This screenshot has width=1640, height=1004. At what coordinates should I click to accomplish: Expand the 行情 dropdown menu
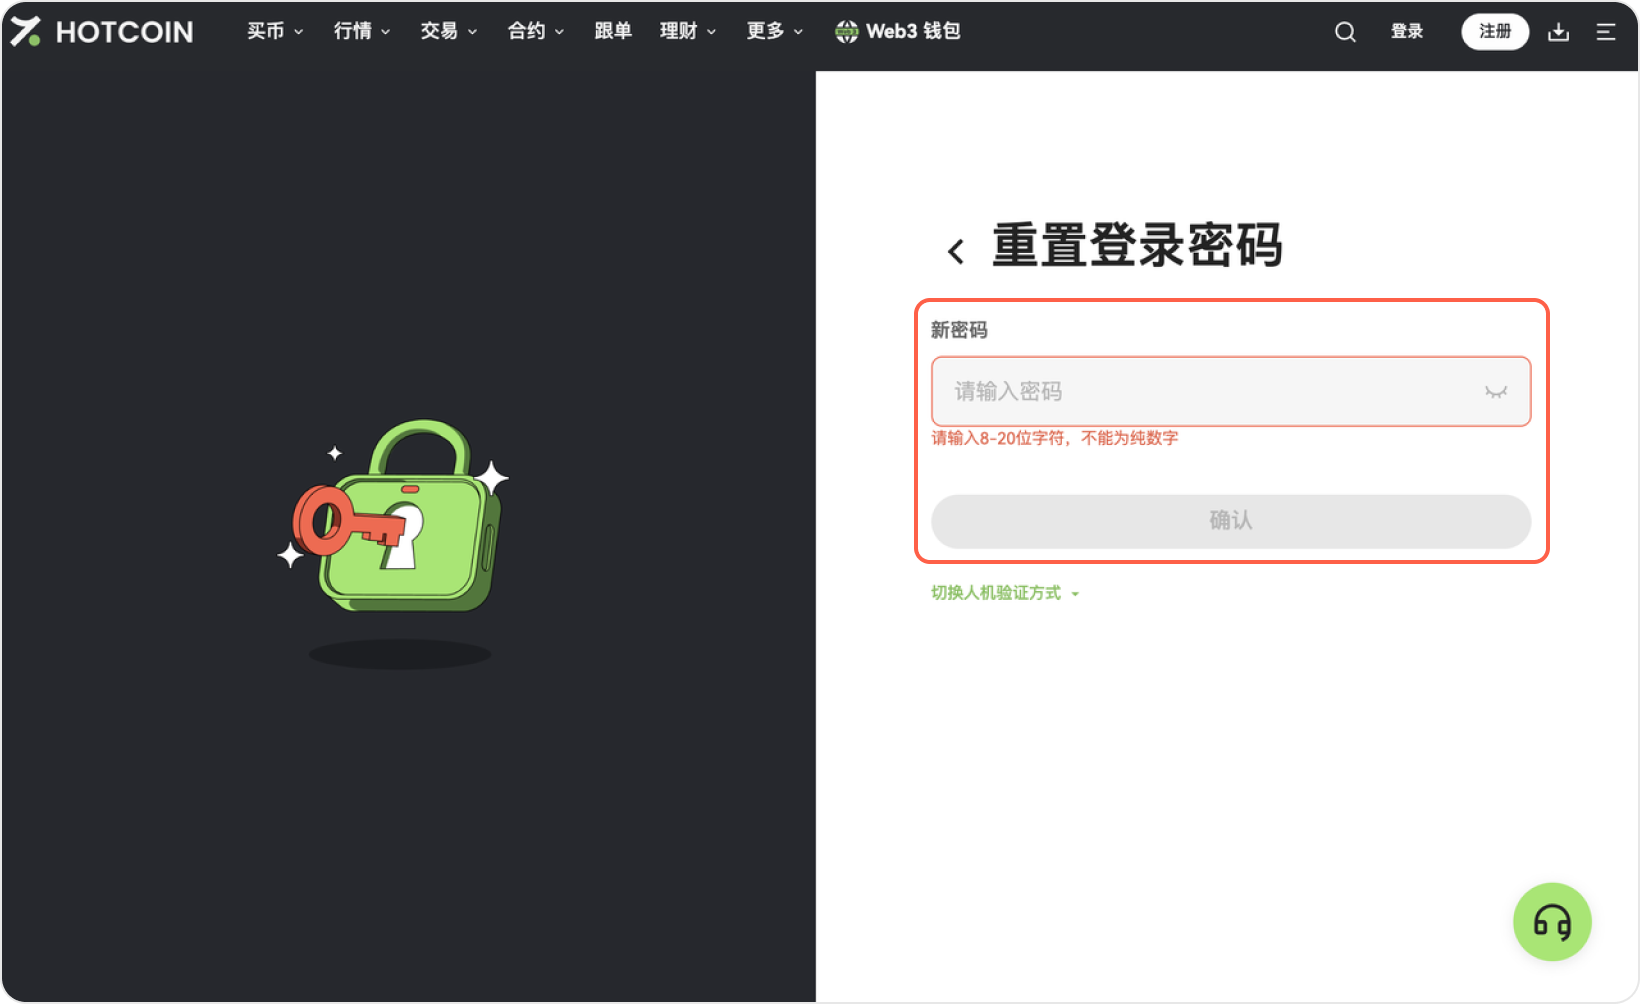(x=361, y=32)
